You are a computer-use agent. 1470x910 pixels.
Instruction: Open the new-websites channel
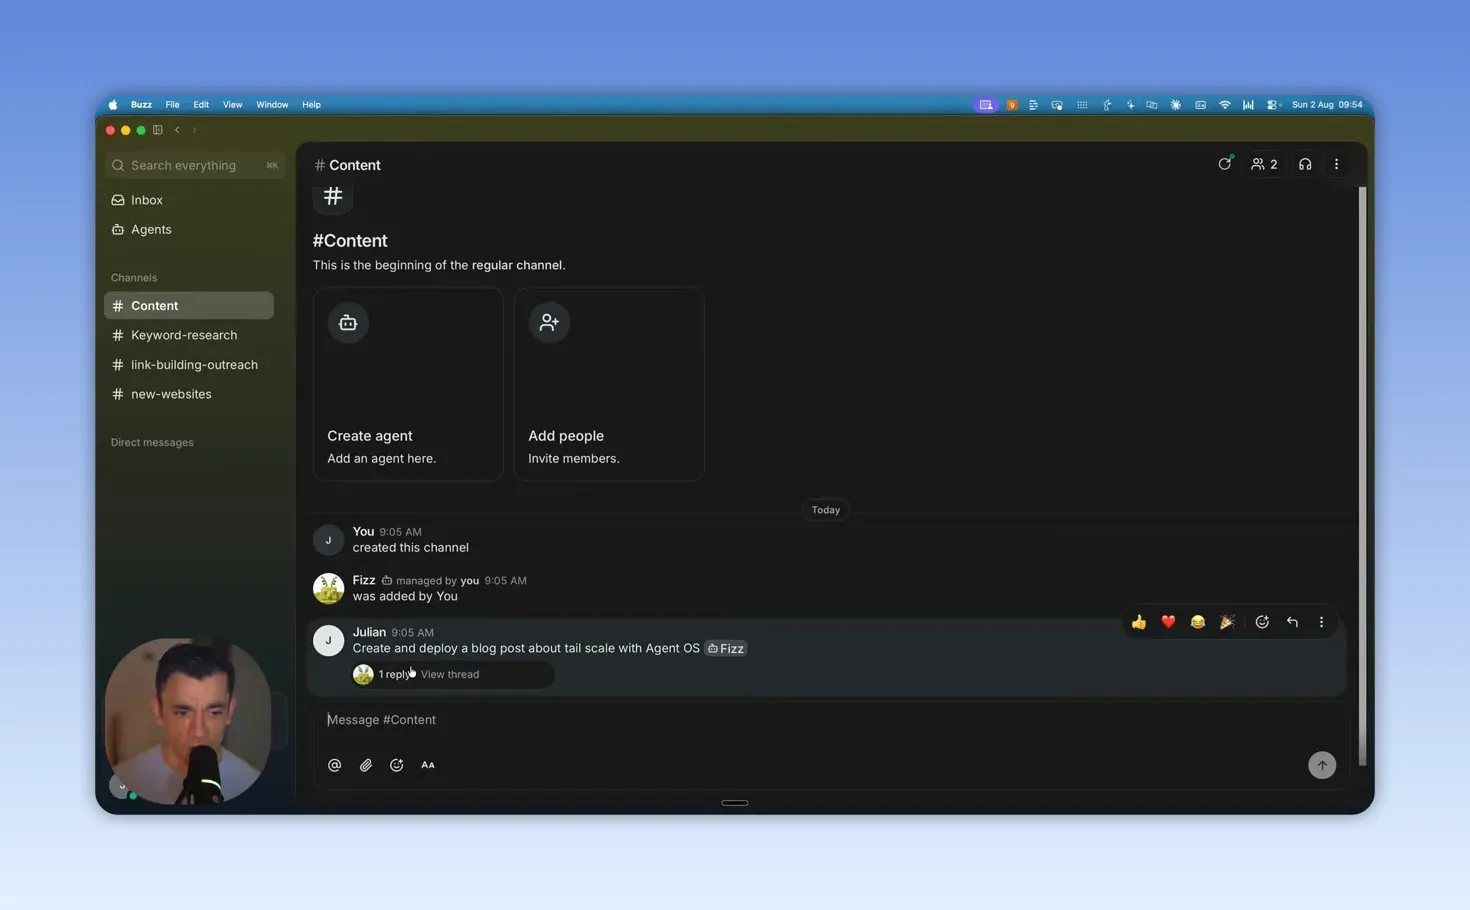[189, 394]
